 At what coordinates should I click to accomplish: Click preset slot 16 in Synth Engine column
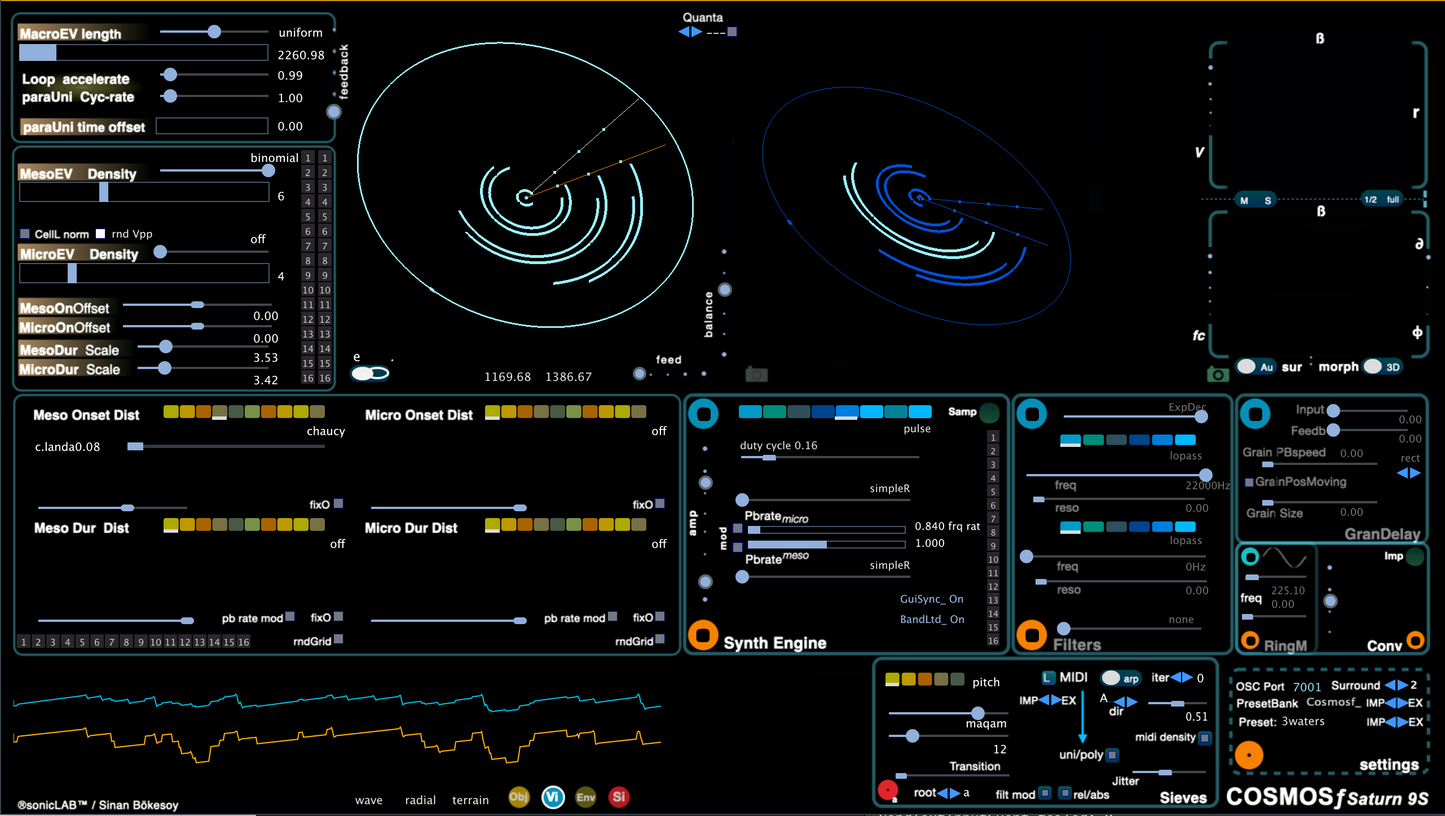[993, 640]
